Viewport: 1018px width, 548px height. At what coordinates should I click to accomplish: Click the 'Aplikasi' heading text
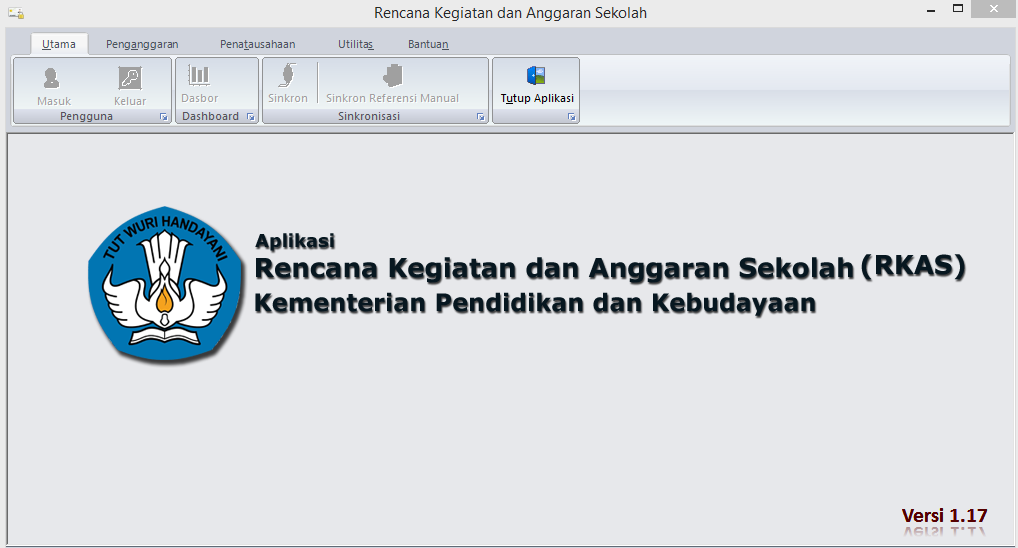coord(295,241)
